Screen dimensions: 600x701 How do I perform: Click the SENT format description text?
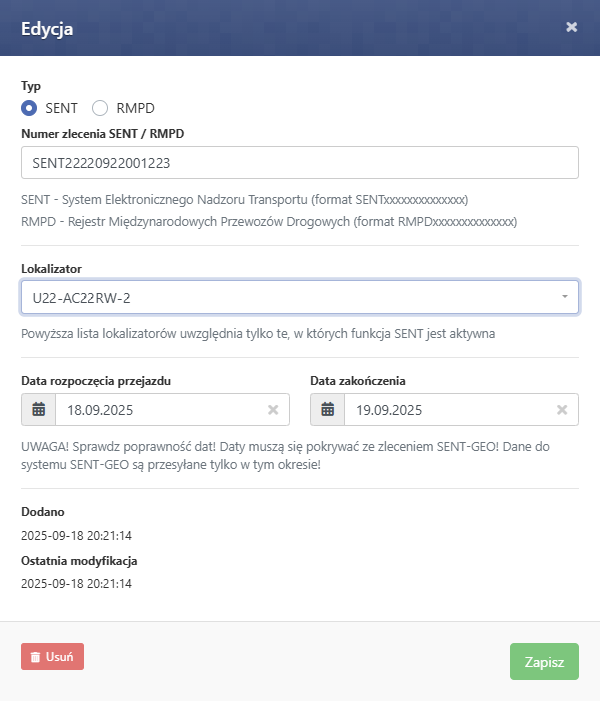[x=245, y=199]
